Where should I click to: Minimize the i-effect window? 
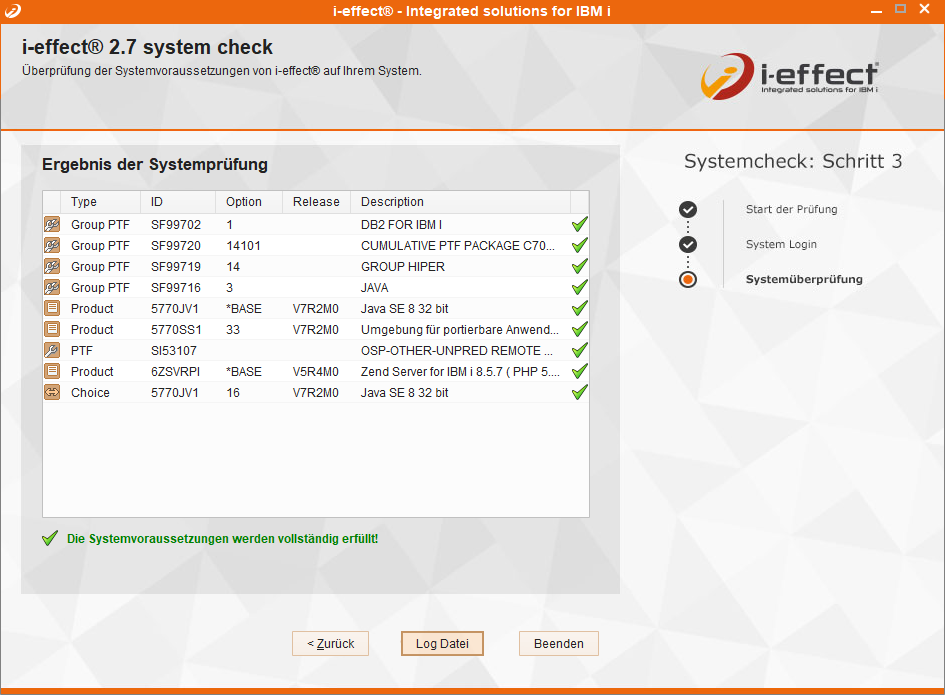coord(876,10)
